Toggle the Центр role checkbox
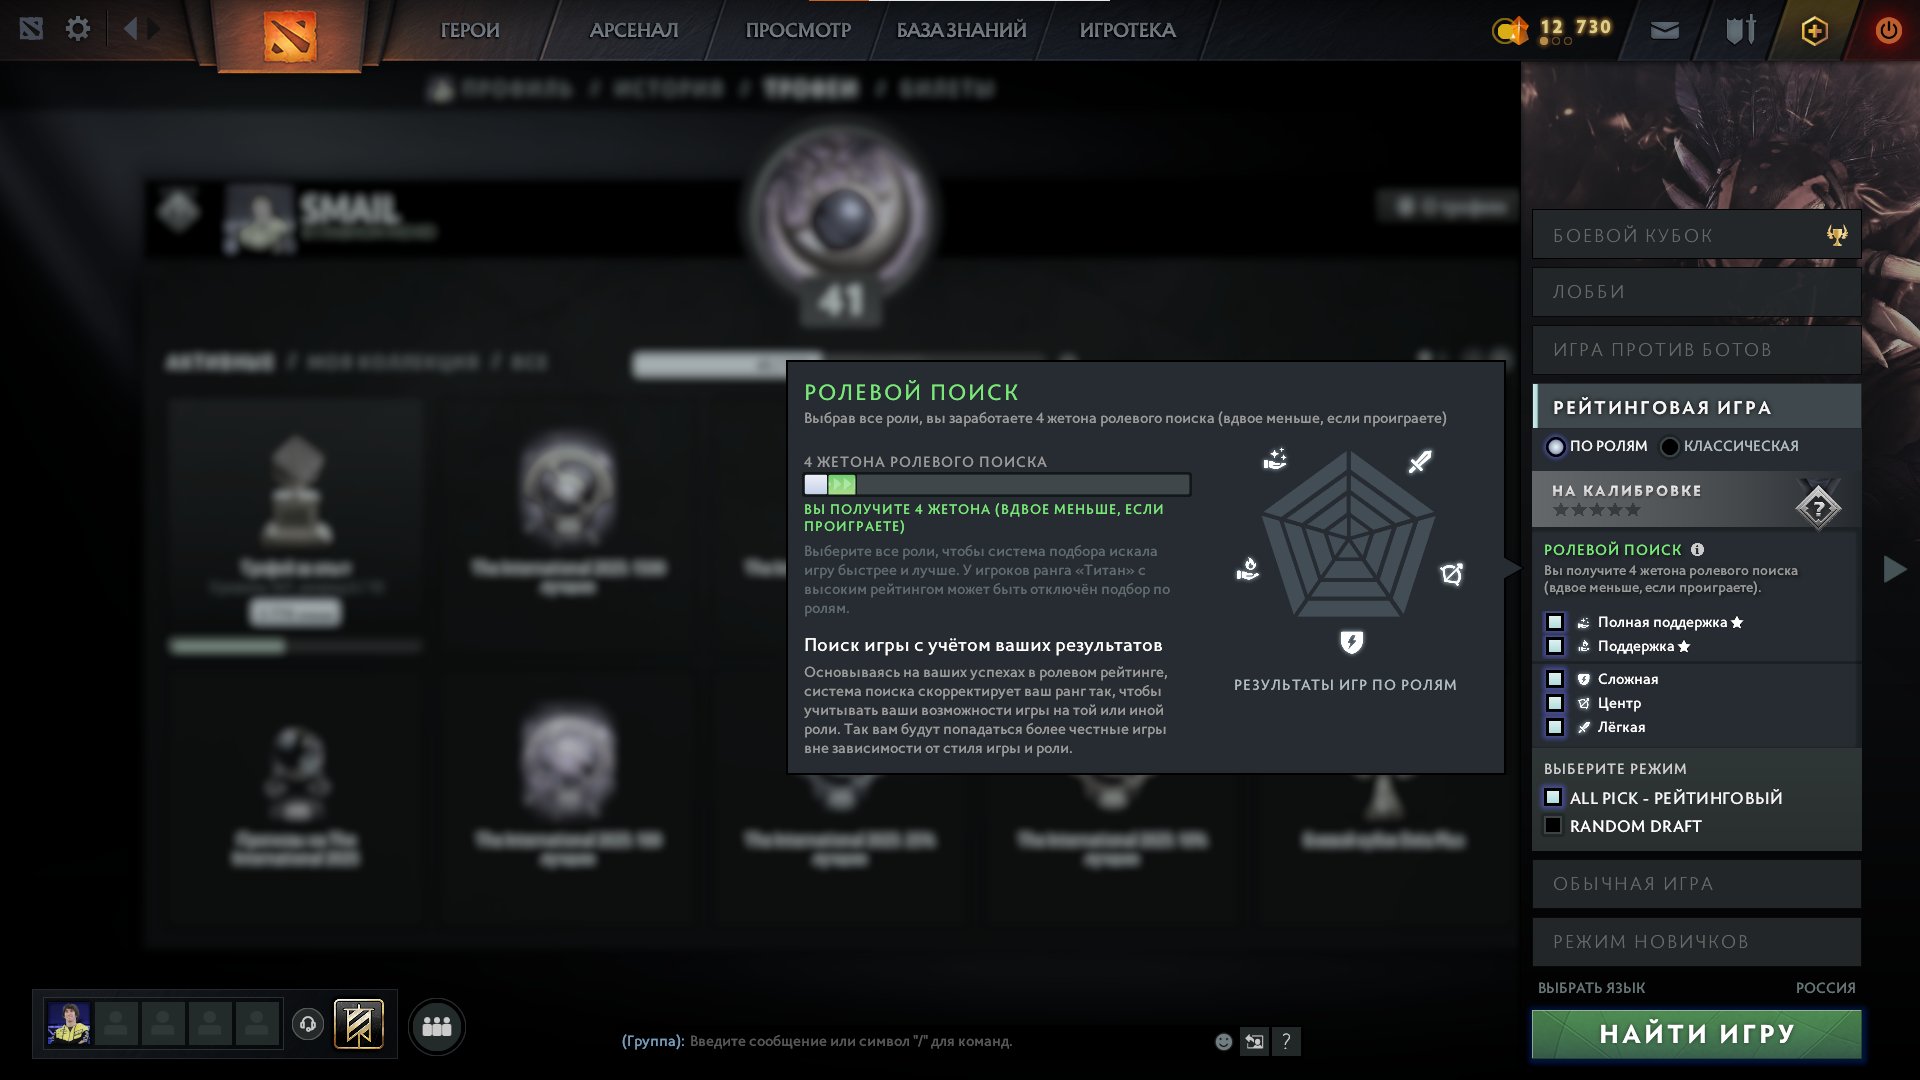The width and height of the screenshot is (1920, 1080). click(1555, 703)
